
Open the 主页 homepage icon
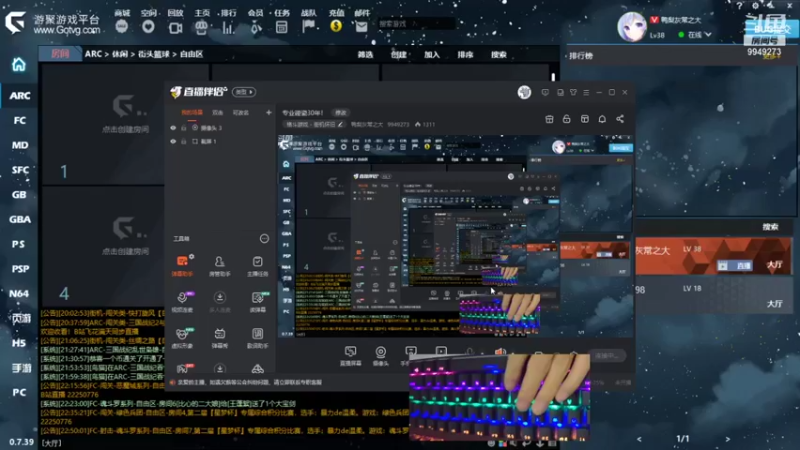[202, 27]
